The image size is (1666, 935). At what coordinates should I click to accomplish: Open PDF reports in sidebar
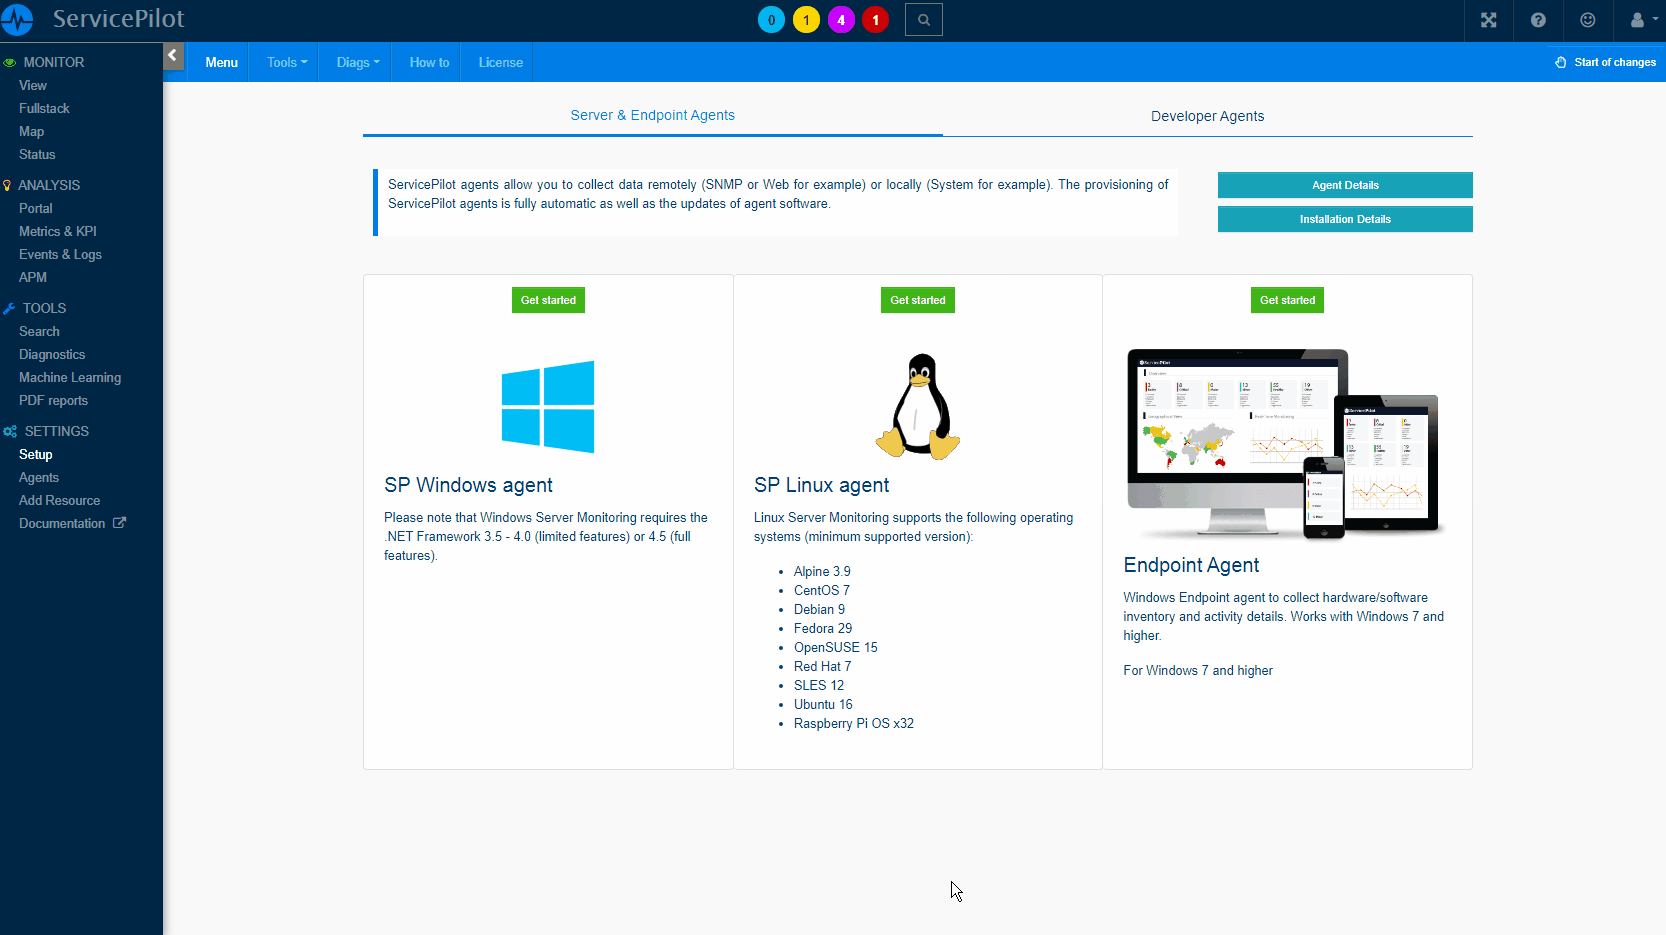coord(53,400)
